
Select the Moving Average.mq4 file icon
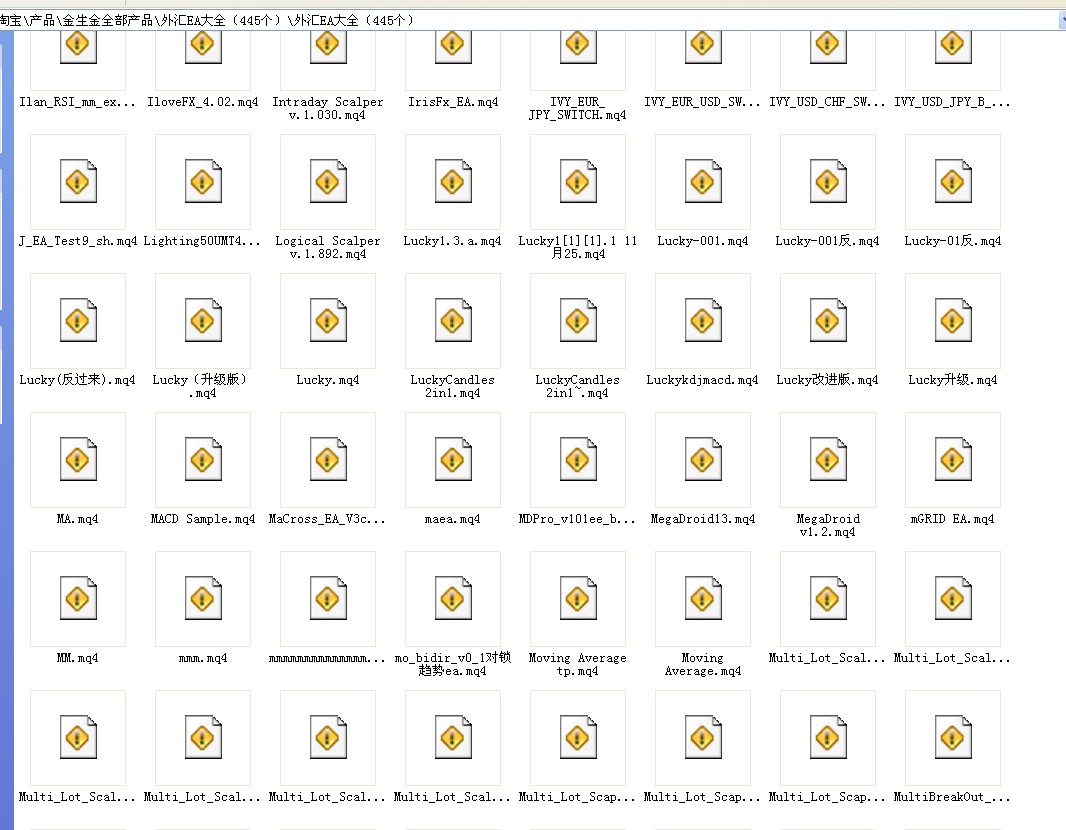coord(703,598)
